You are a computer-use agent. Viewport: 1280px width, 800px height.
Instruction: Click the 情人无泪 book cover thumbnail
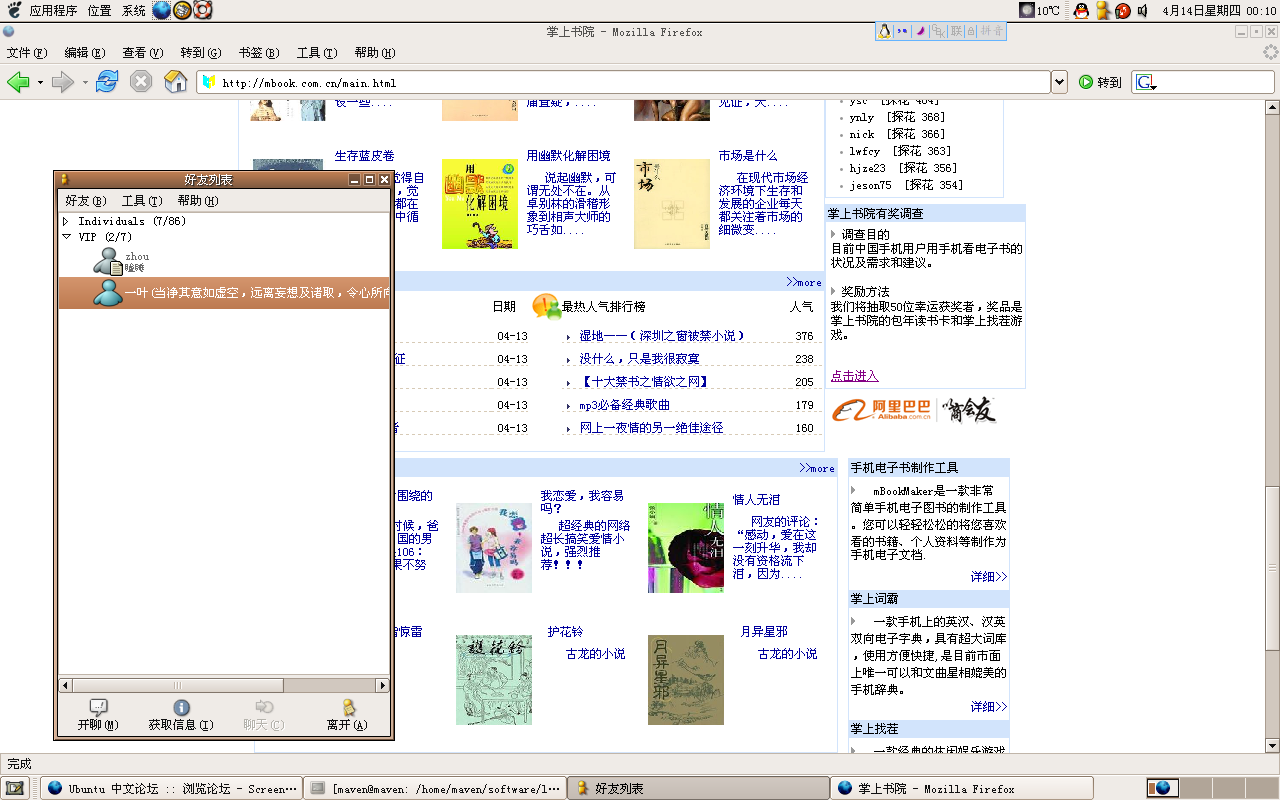click(x=685, y=547)
